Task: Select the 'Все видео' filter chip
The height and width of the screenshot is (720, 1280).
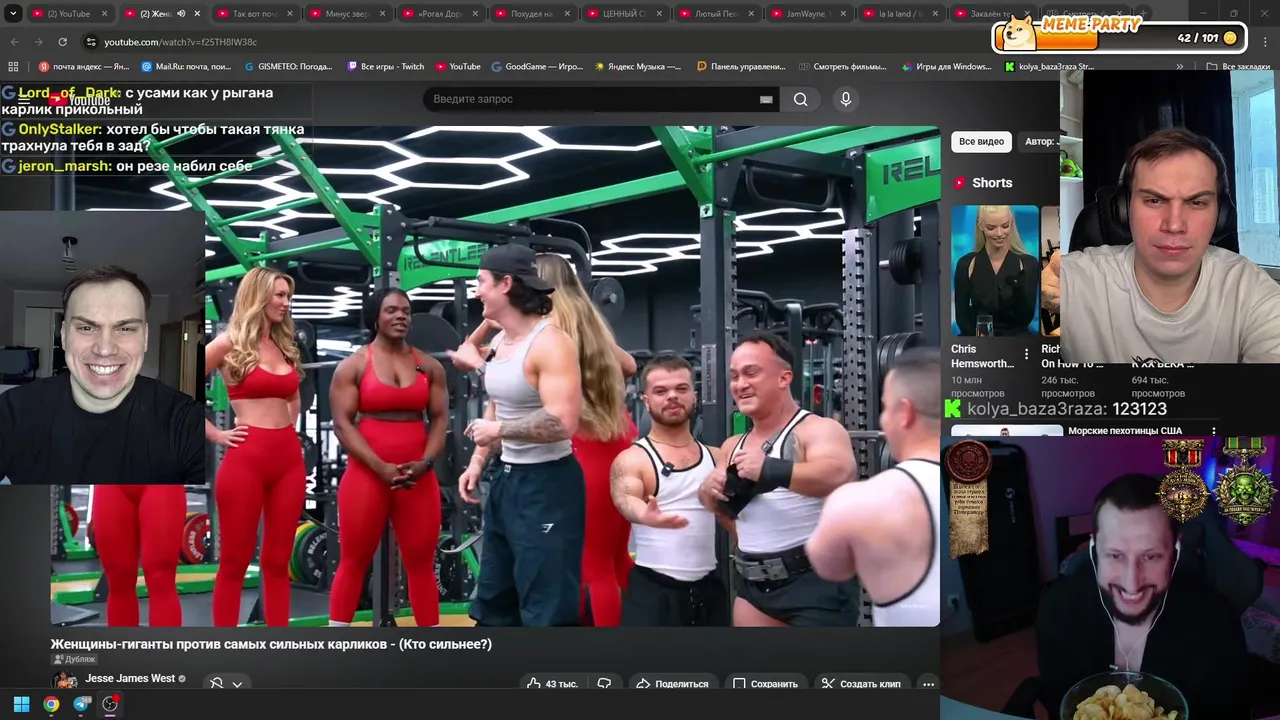Action: (981, 142)
